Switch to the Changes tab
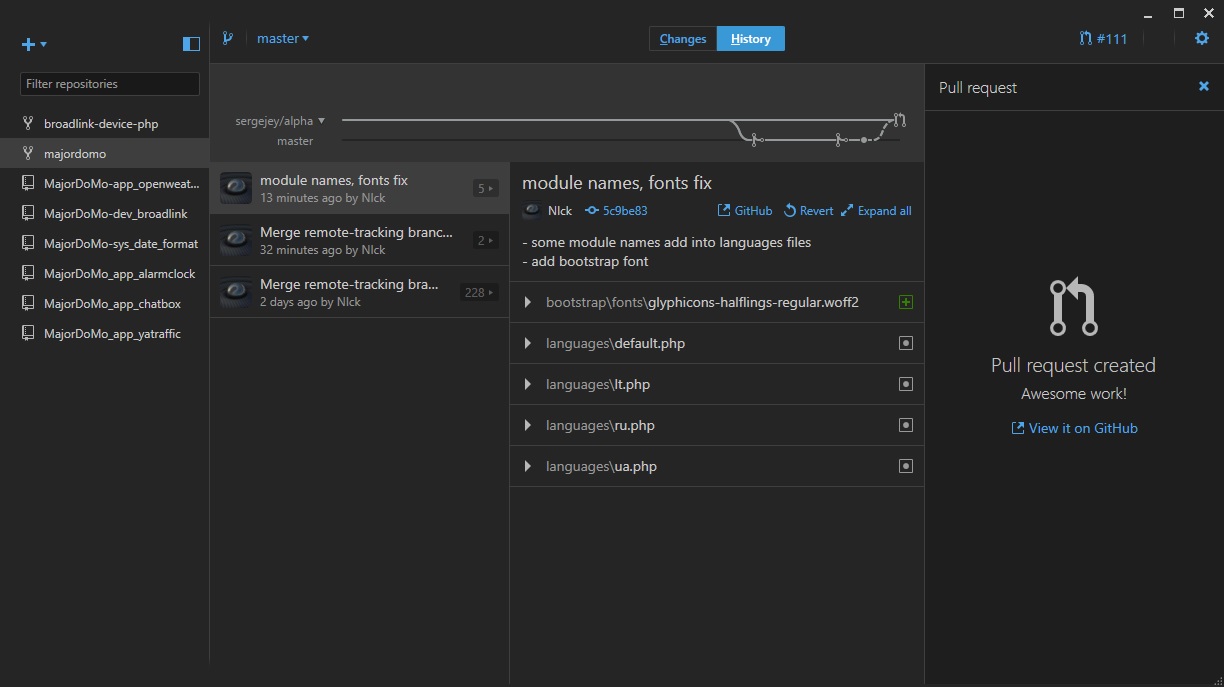This screenshot has height=687, width=1224. click(x=683, y=39)
